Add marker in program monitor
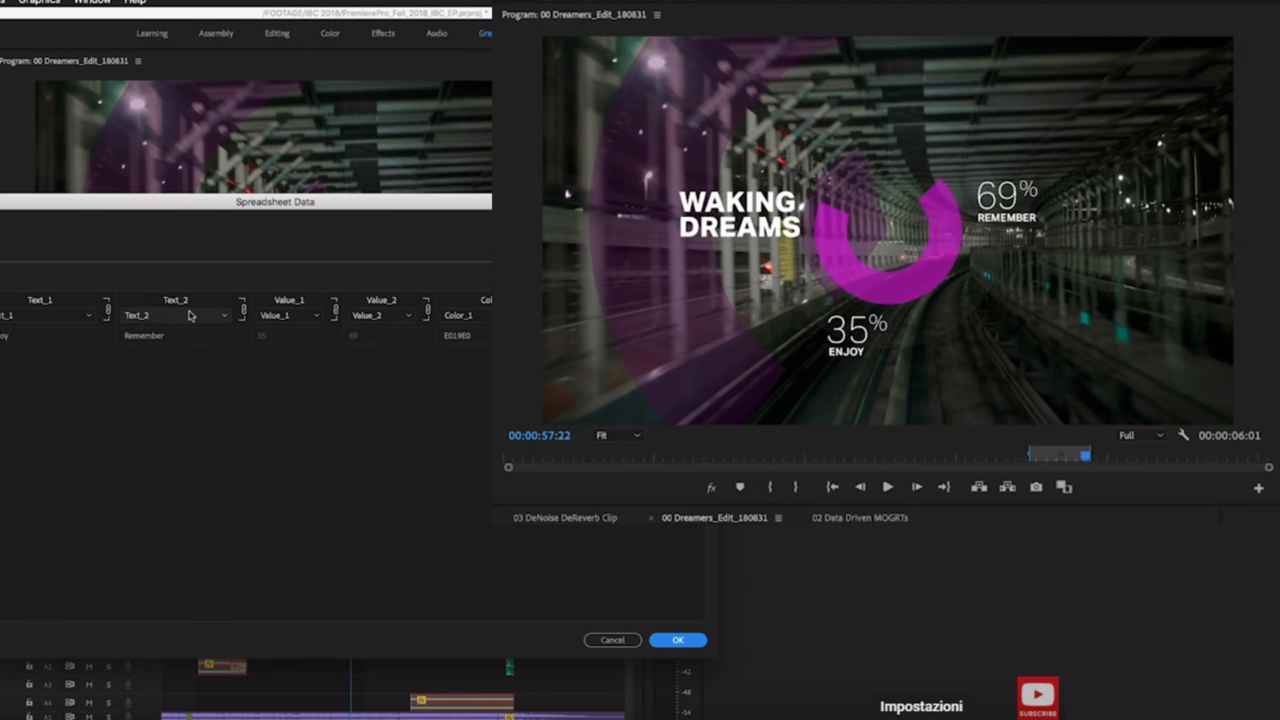The height and width of the screenshot is (720, 1280). [x=740, y=487]
